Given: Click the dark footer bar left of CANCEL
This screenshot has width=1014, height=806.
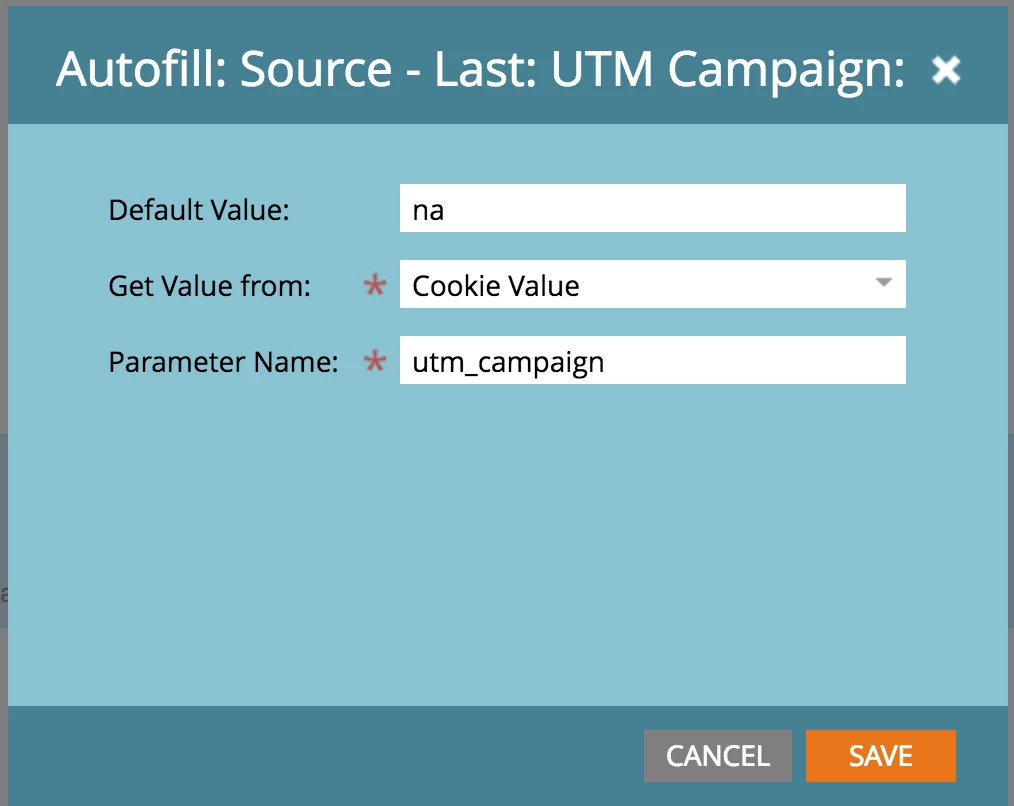Looking at the screenshot, I should pos(323,756).
